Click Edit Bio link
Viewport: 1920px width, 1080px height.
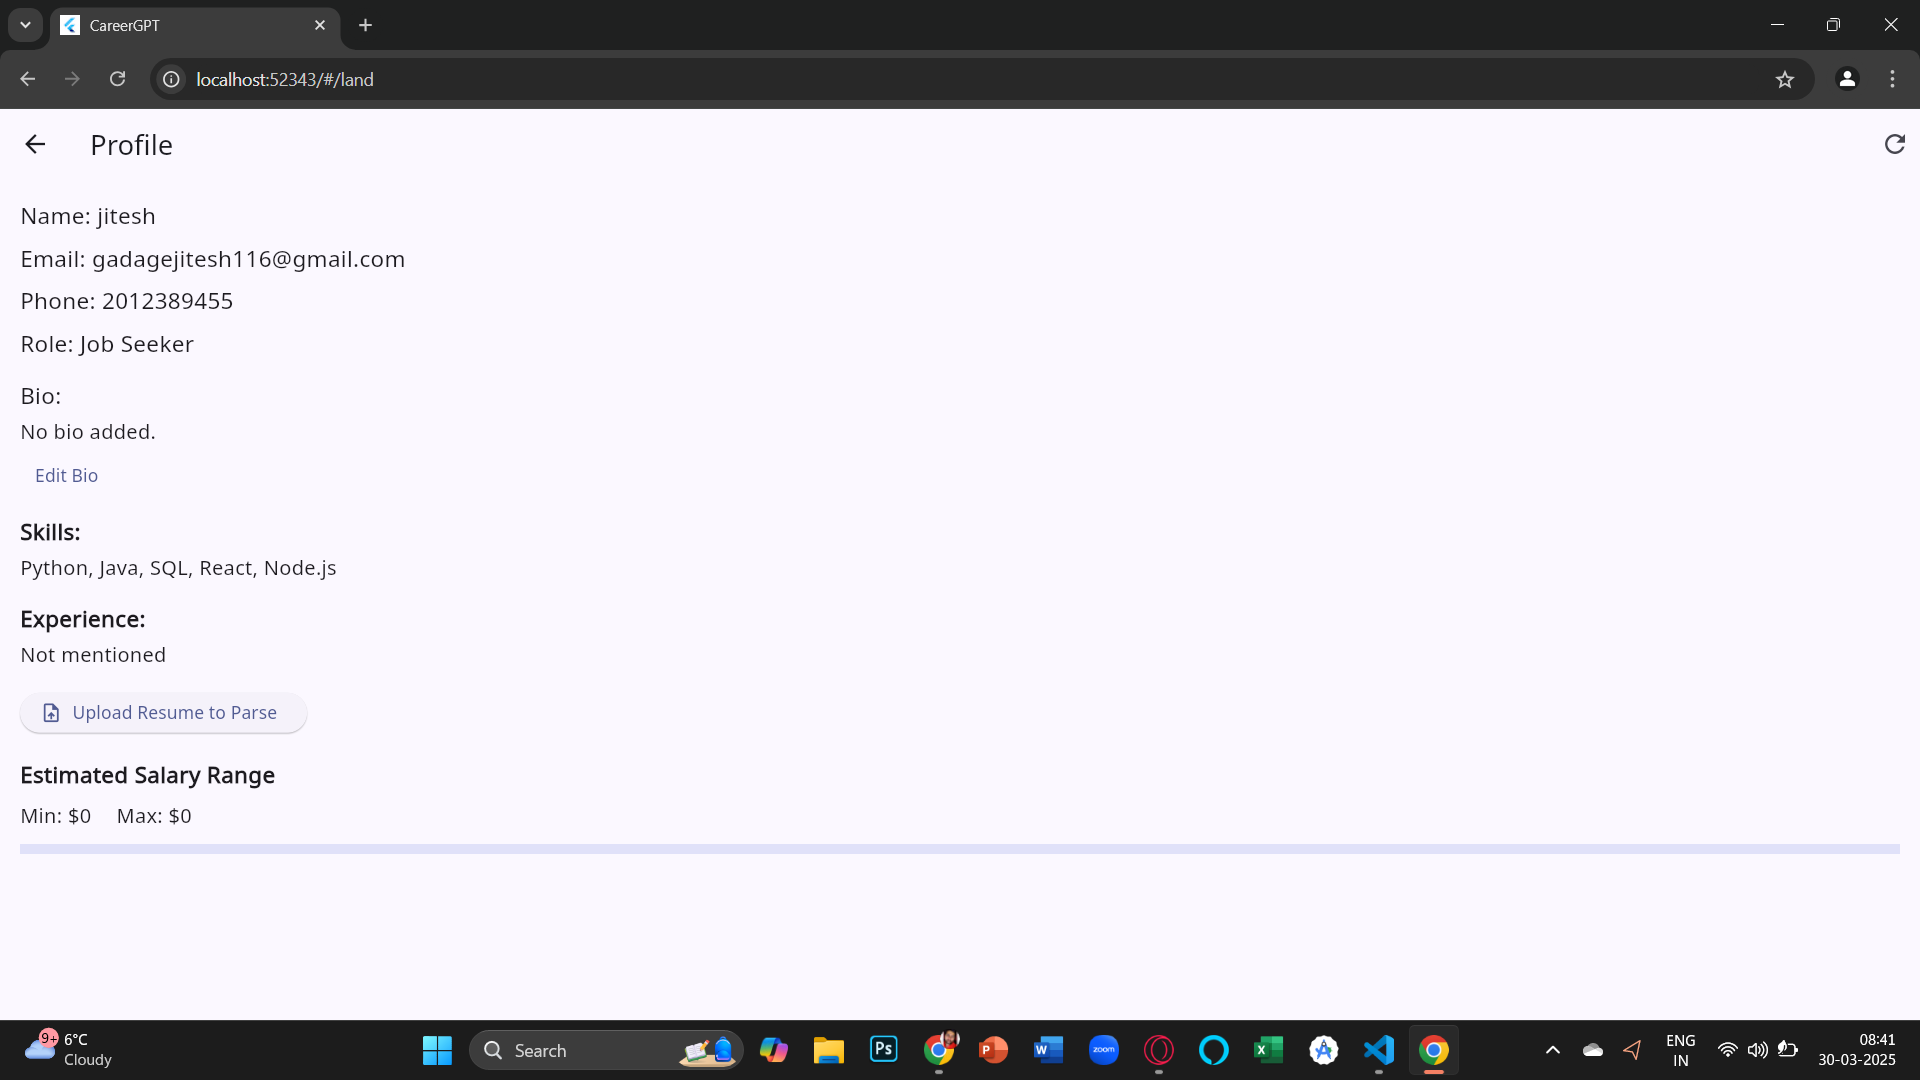[66, 476]
